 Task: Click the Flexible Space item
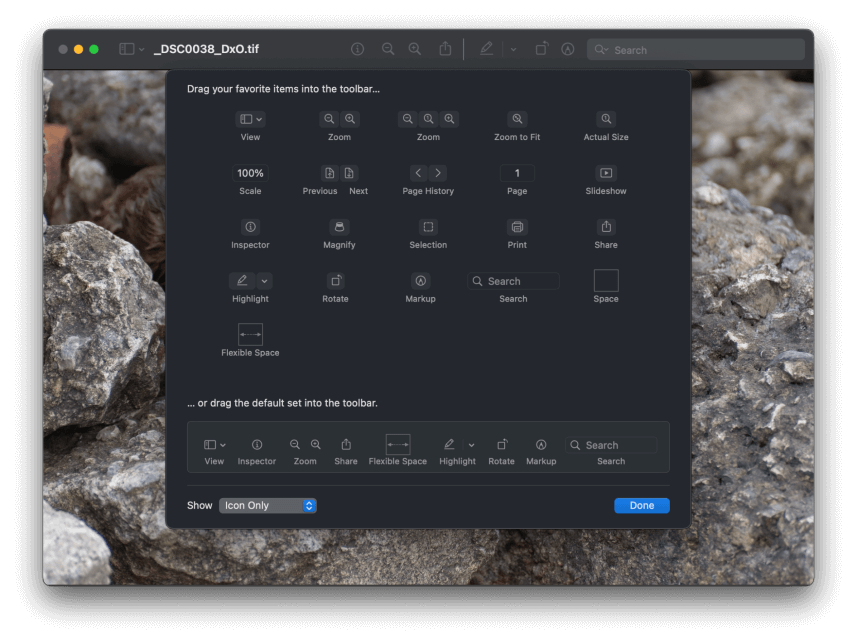point(250,335)
